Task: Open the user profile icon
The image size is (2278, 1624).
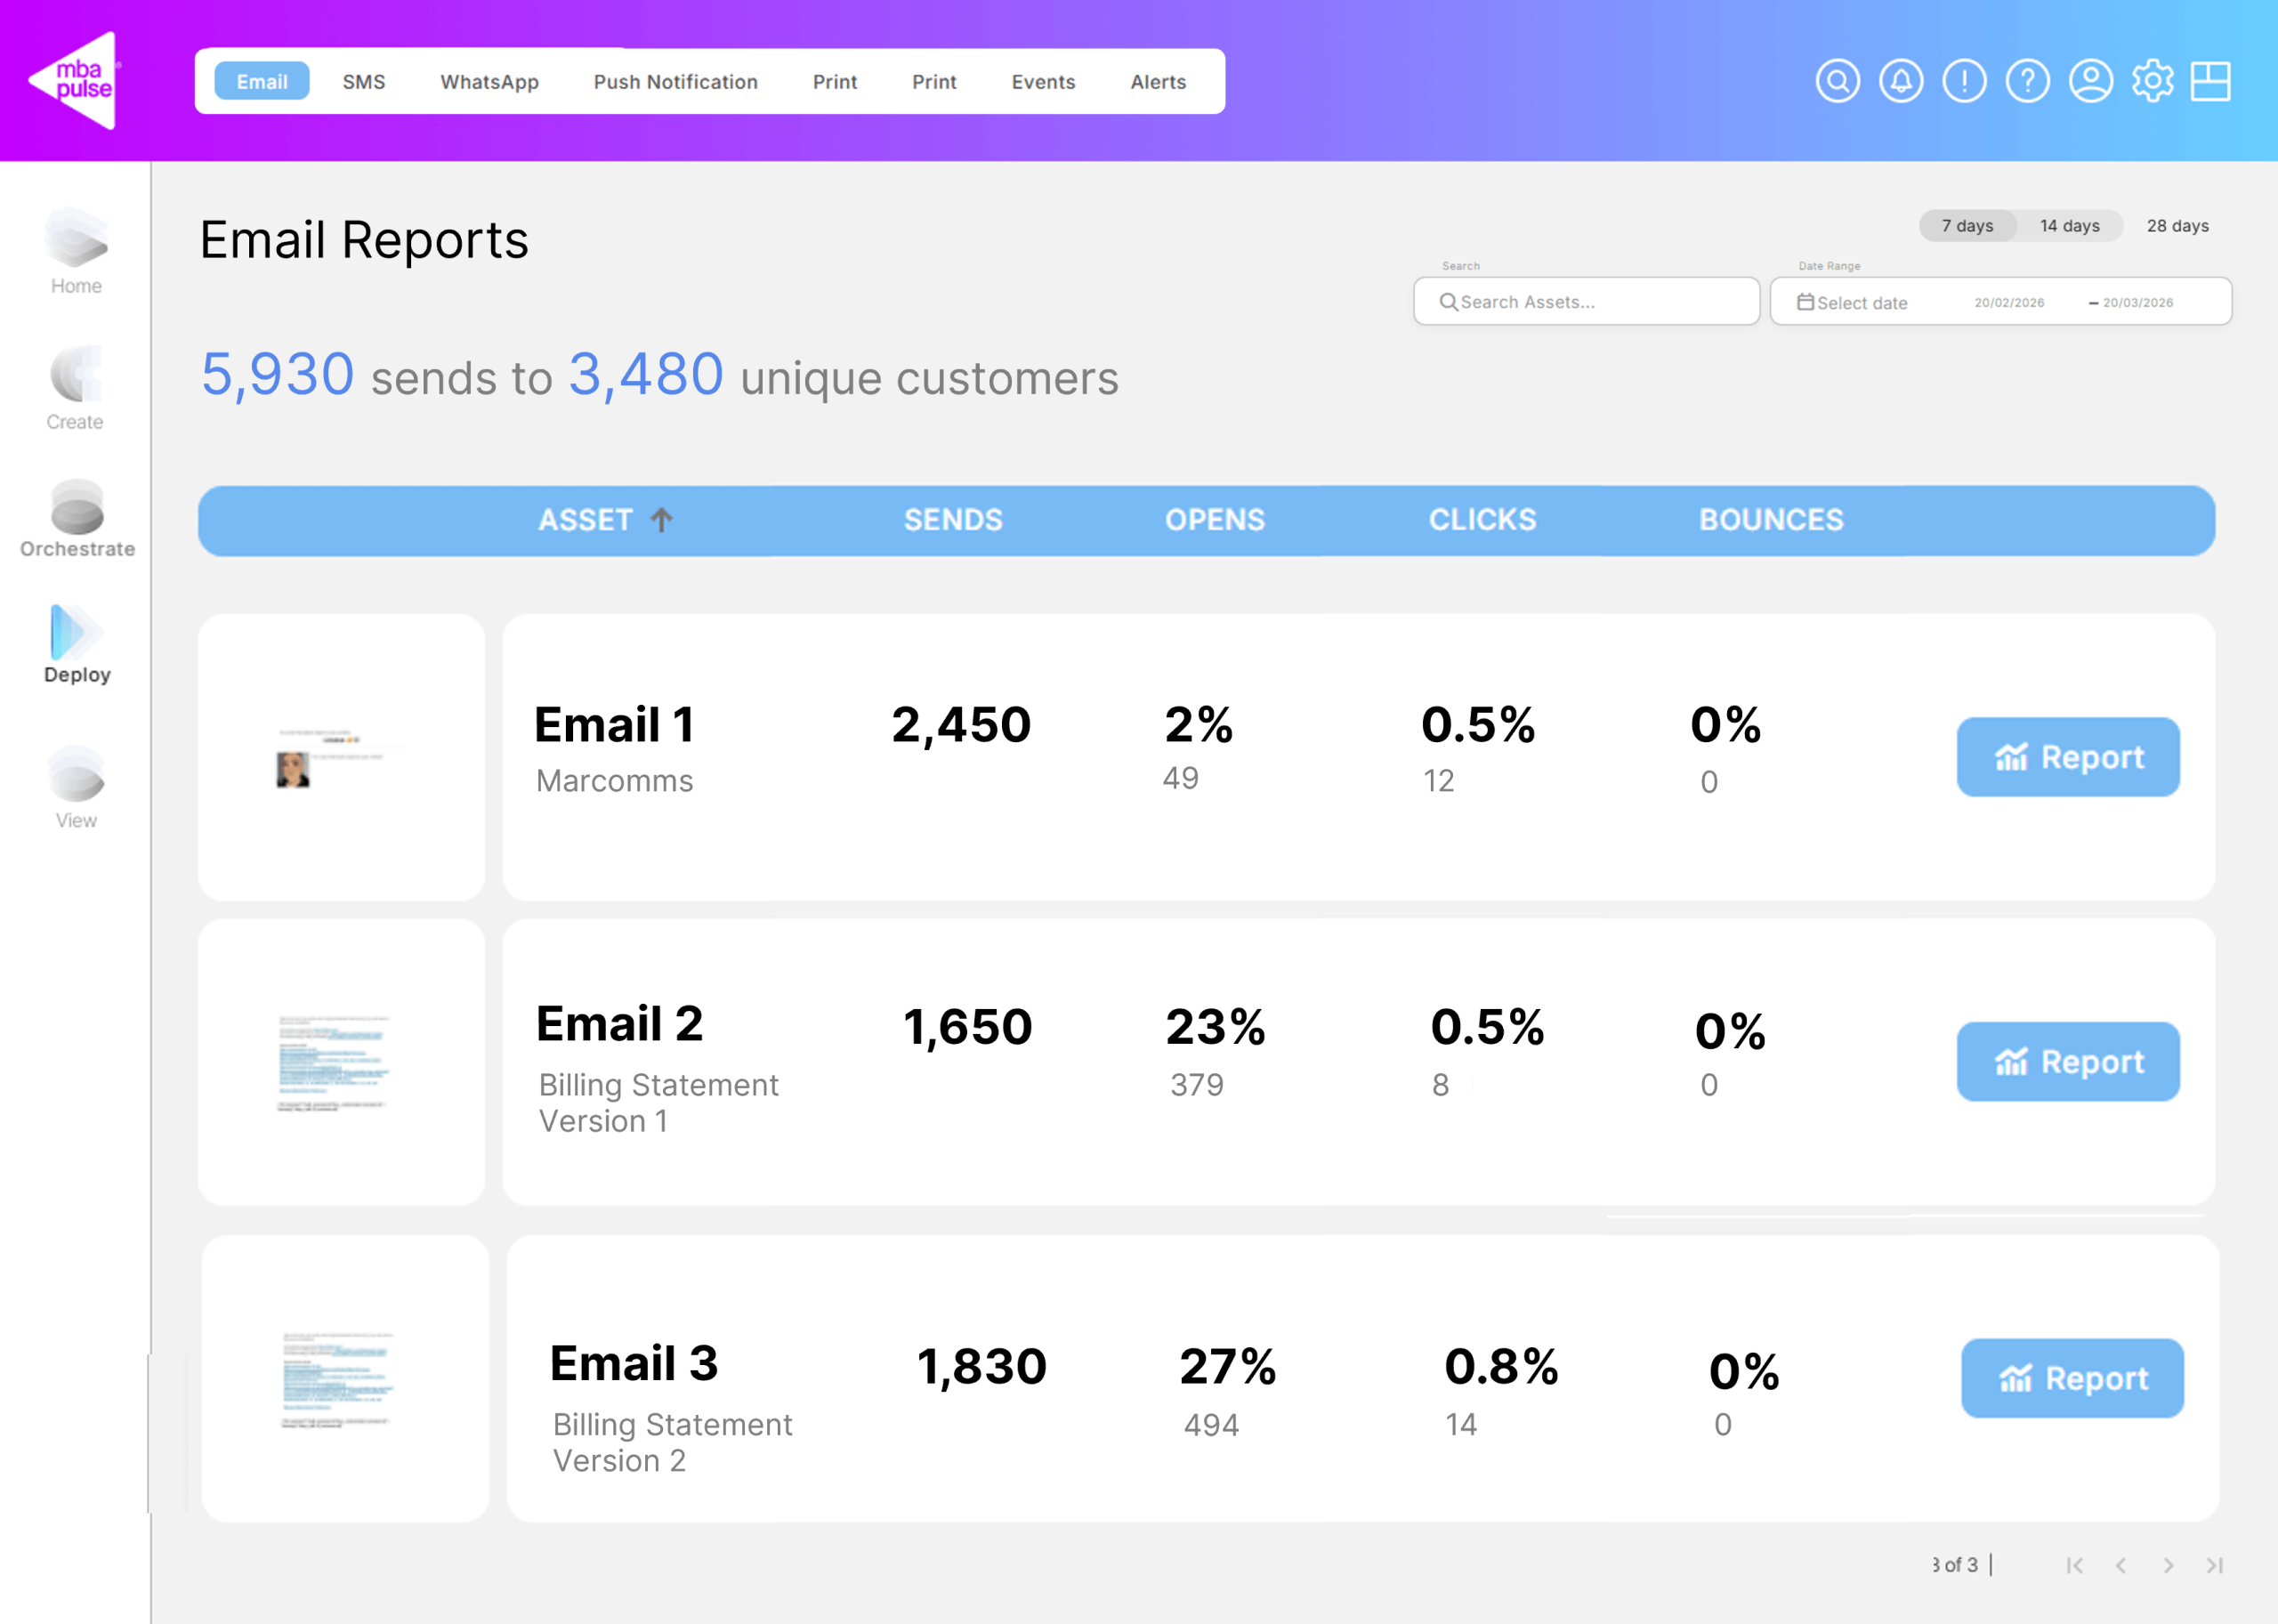Action: (2090, 81)
